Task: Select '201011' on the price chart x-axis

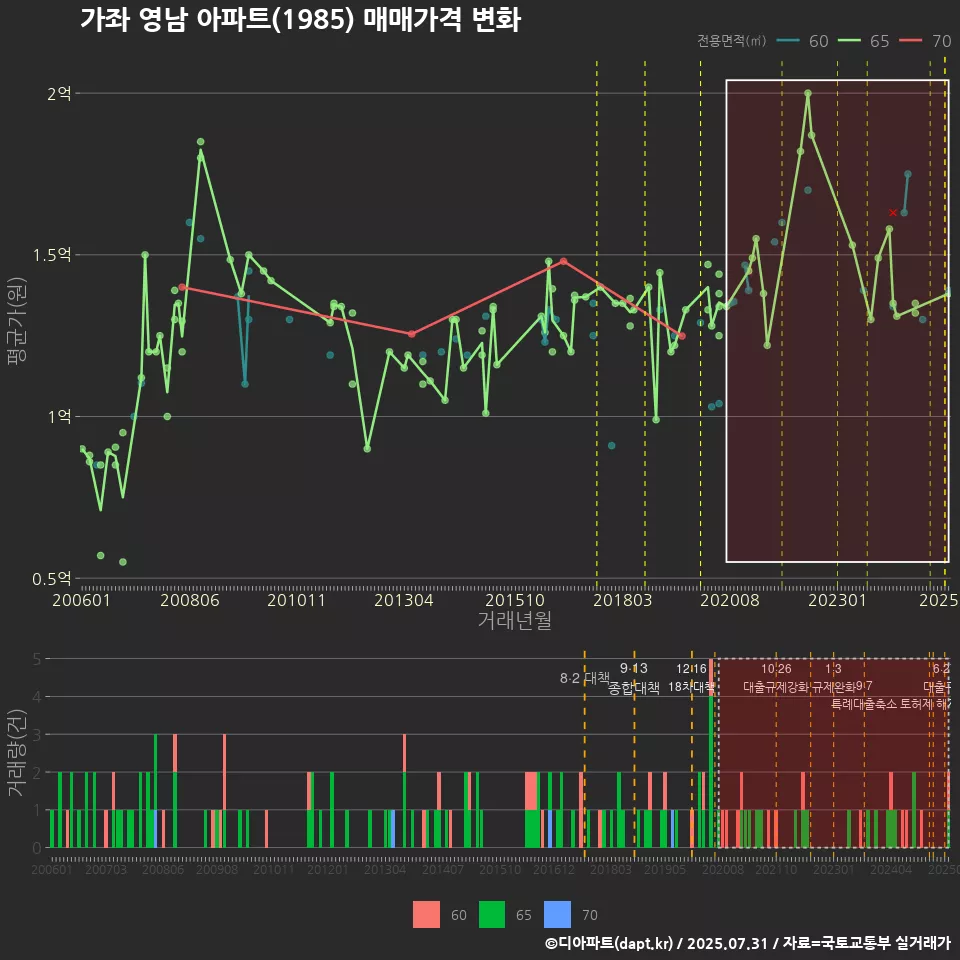Action: click(x=296, y=600)
